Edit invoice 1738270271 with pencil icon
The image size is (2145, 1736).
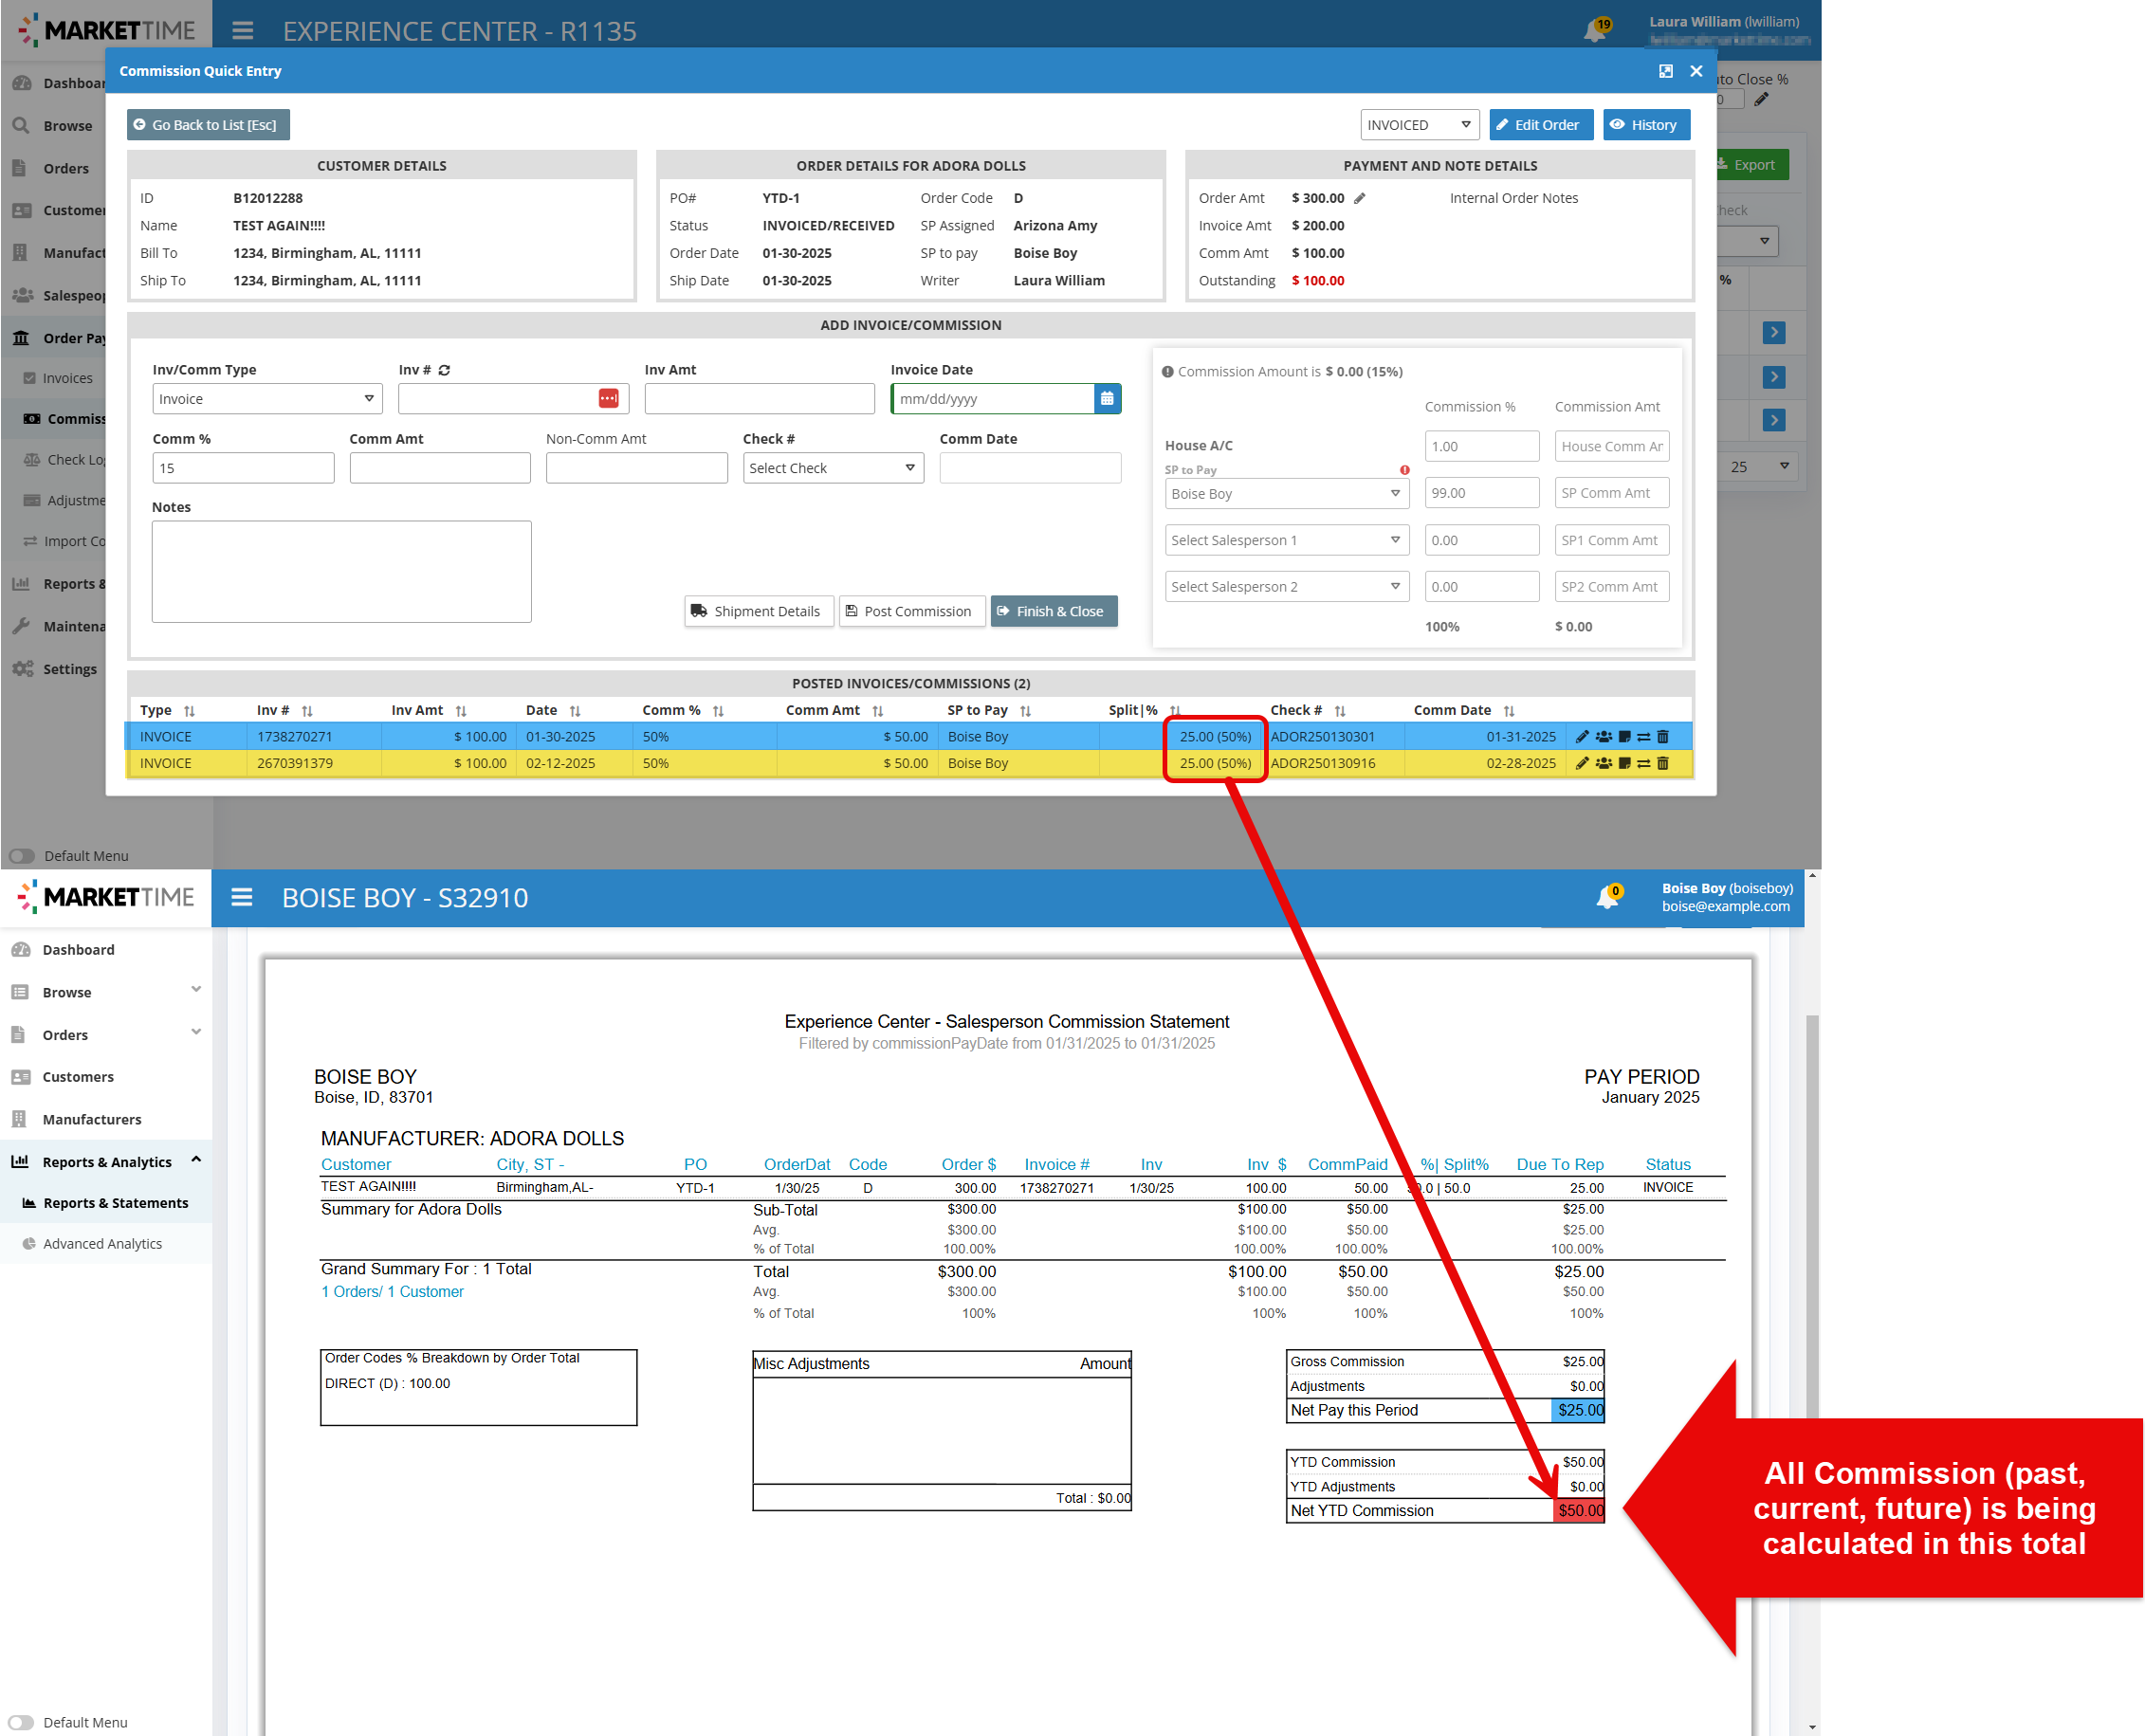[x=1582, y=737]
